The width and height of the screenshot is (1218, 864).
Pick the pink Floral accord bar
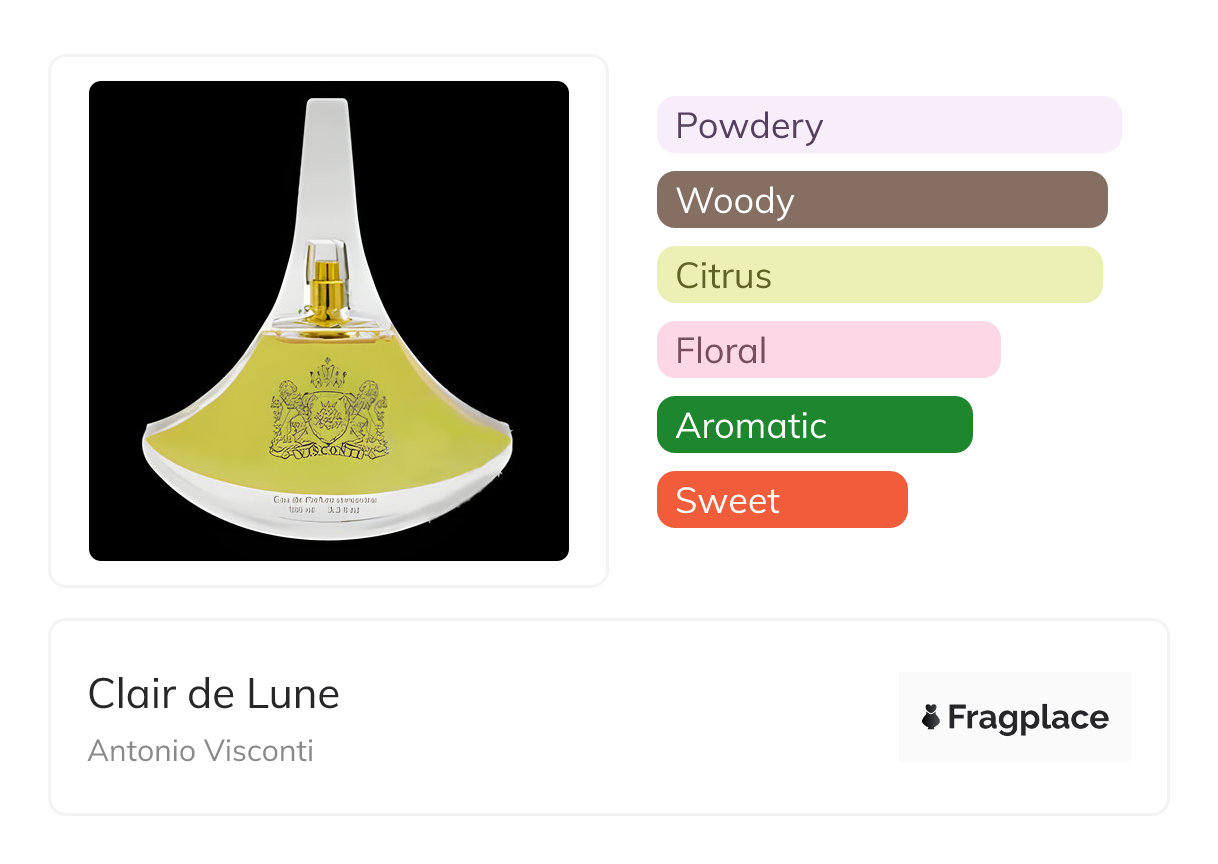[828, 350]
